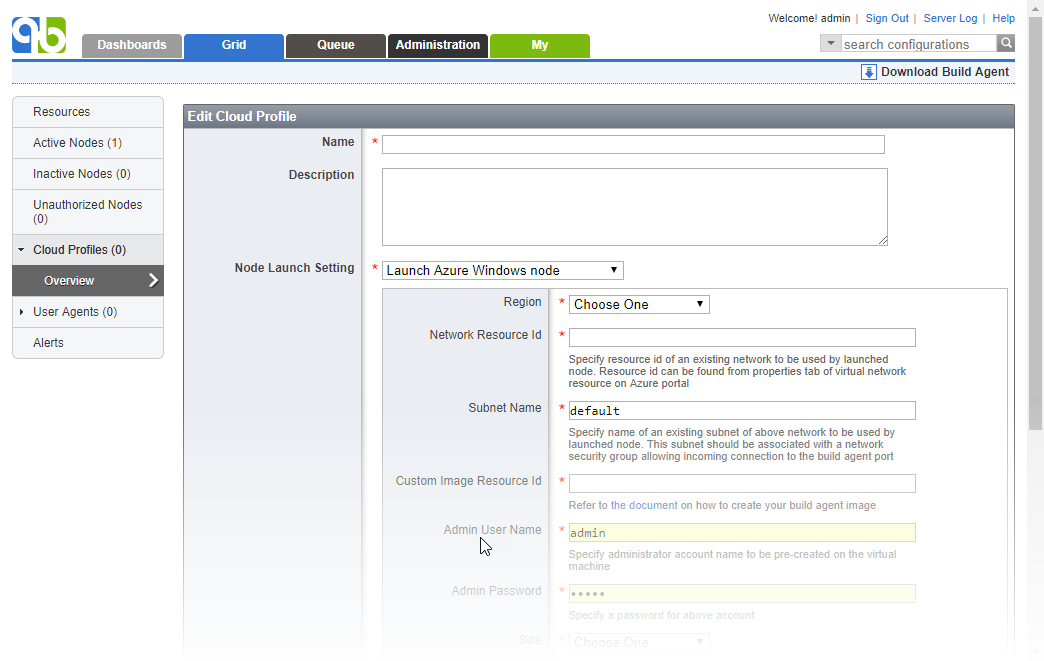Select Overview under Cloud Profiles
This screenshot has height=661, width=1044.
click(x=88, y=280)
